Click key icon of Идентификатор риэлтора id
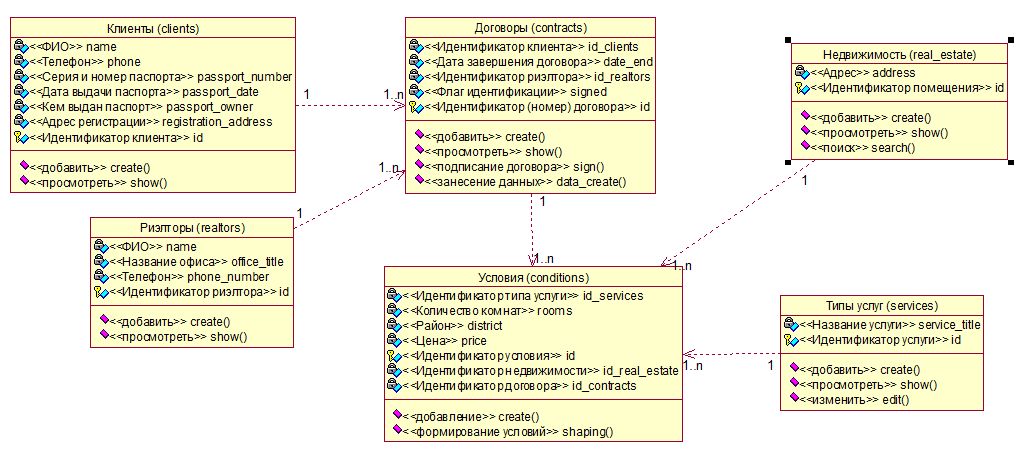The height and width of the screenshot is (468, 1023). [100, 292]
